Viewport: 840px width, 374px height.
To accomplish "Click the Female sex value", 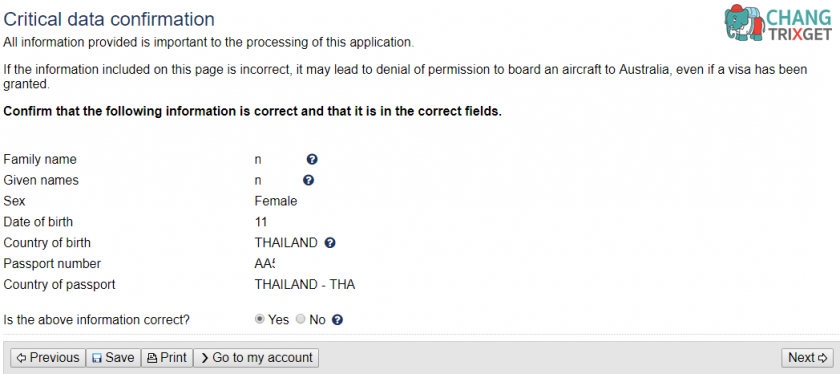I will click(x=276, y=201).
